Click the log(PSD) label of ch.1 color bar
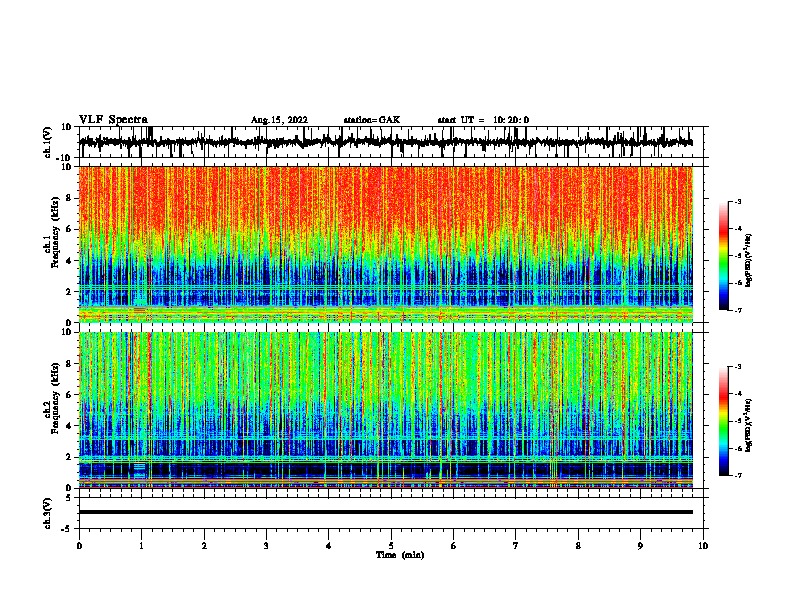This screenshot has width=792, height=612. coord(749,261)
